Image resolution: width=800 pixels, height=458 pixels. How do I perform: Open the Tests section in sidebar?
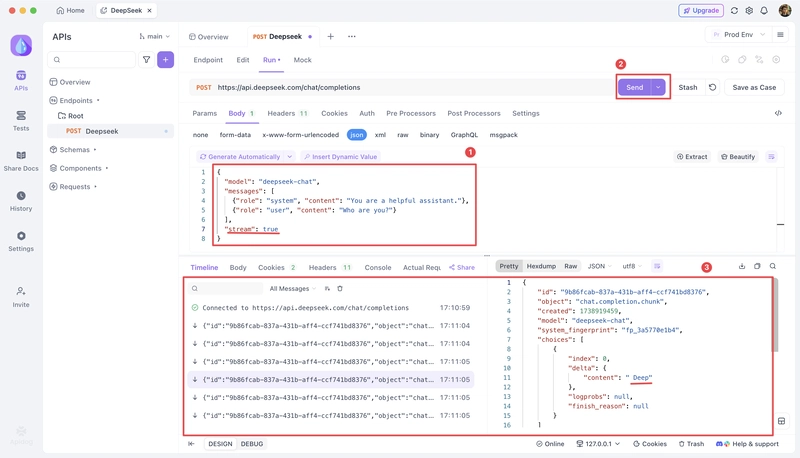(x=21, y=121)
